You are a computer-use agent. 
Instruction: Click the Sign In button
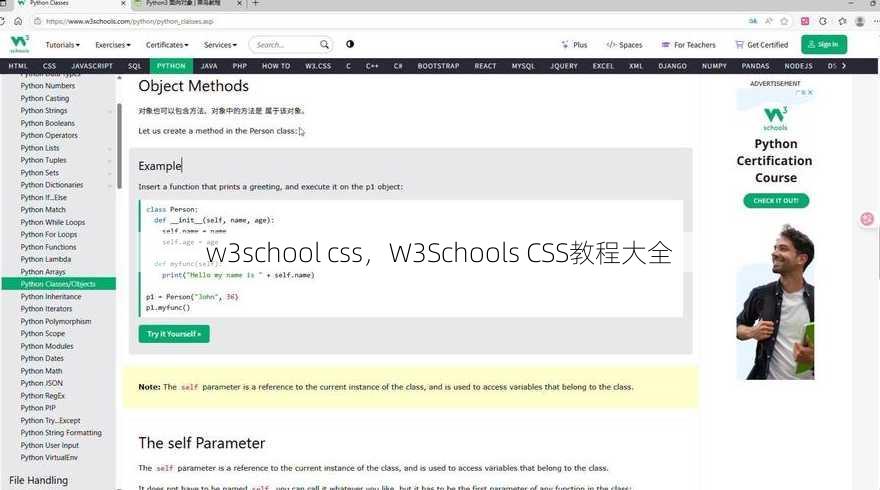824,44
